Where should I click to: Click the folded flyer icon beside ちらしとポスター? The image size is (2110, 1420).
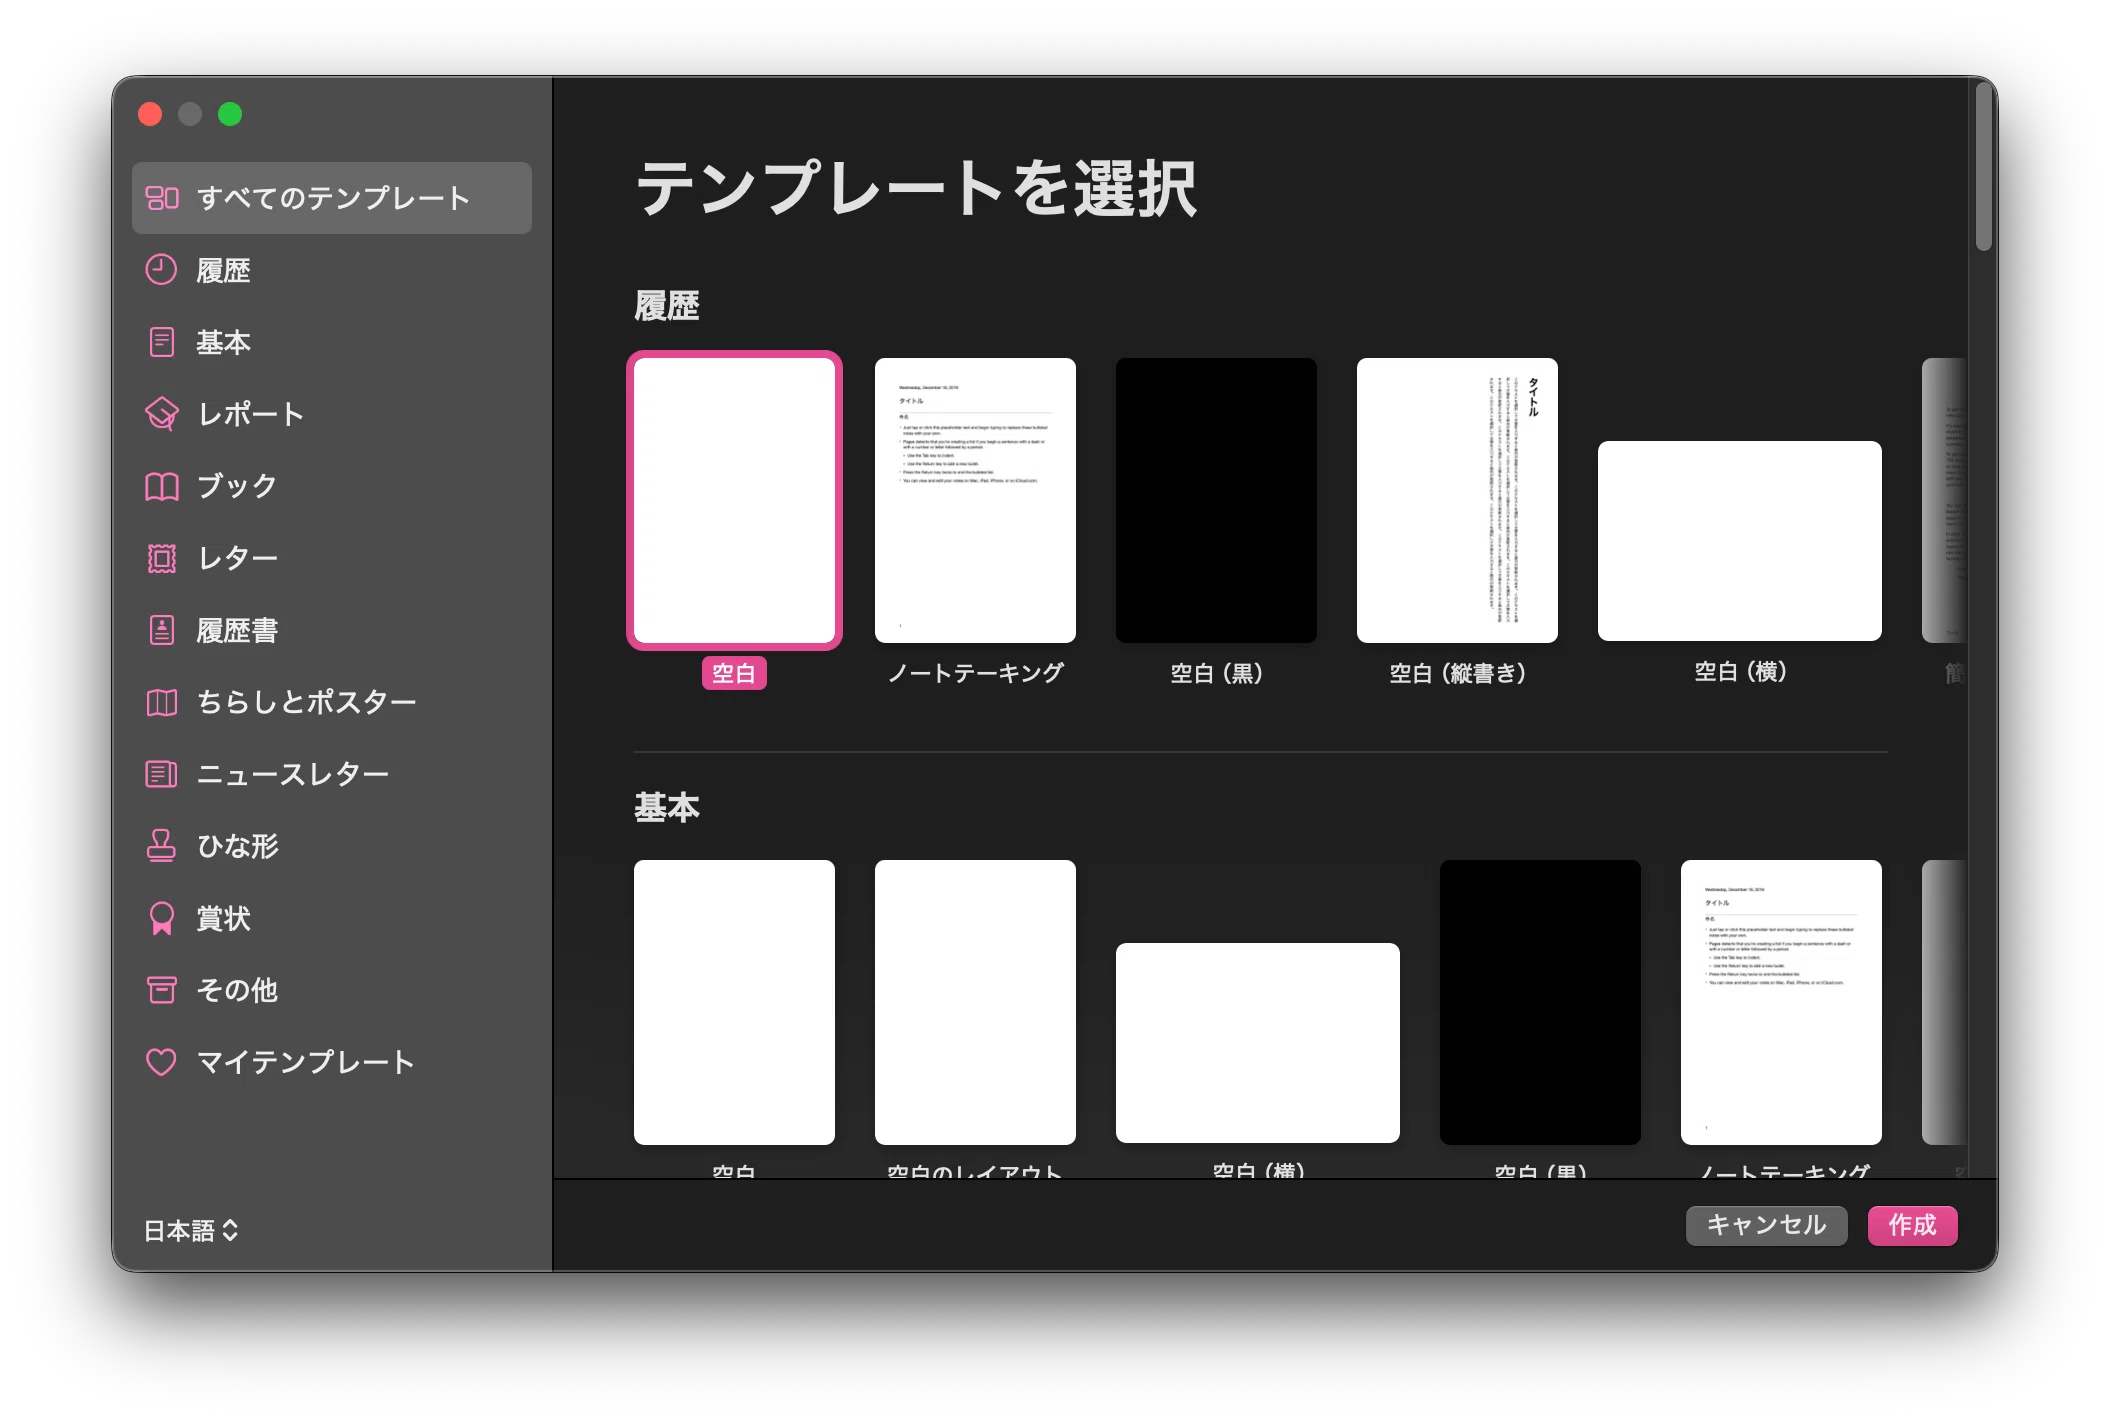point(161,702)
